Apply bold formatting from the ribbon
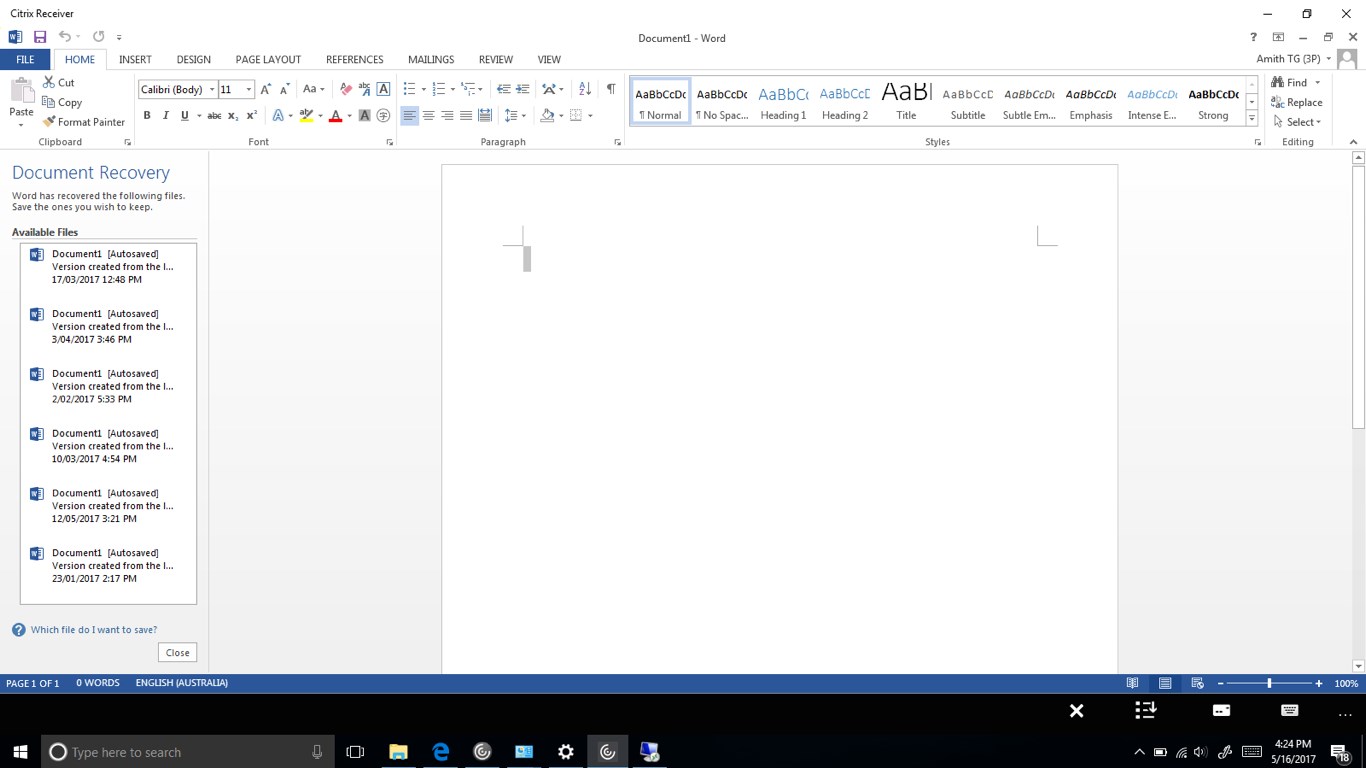Viewport: 1366px width, 768px height. pyautogui.click(x=146, y=115)
